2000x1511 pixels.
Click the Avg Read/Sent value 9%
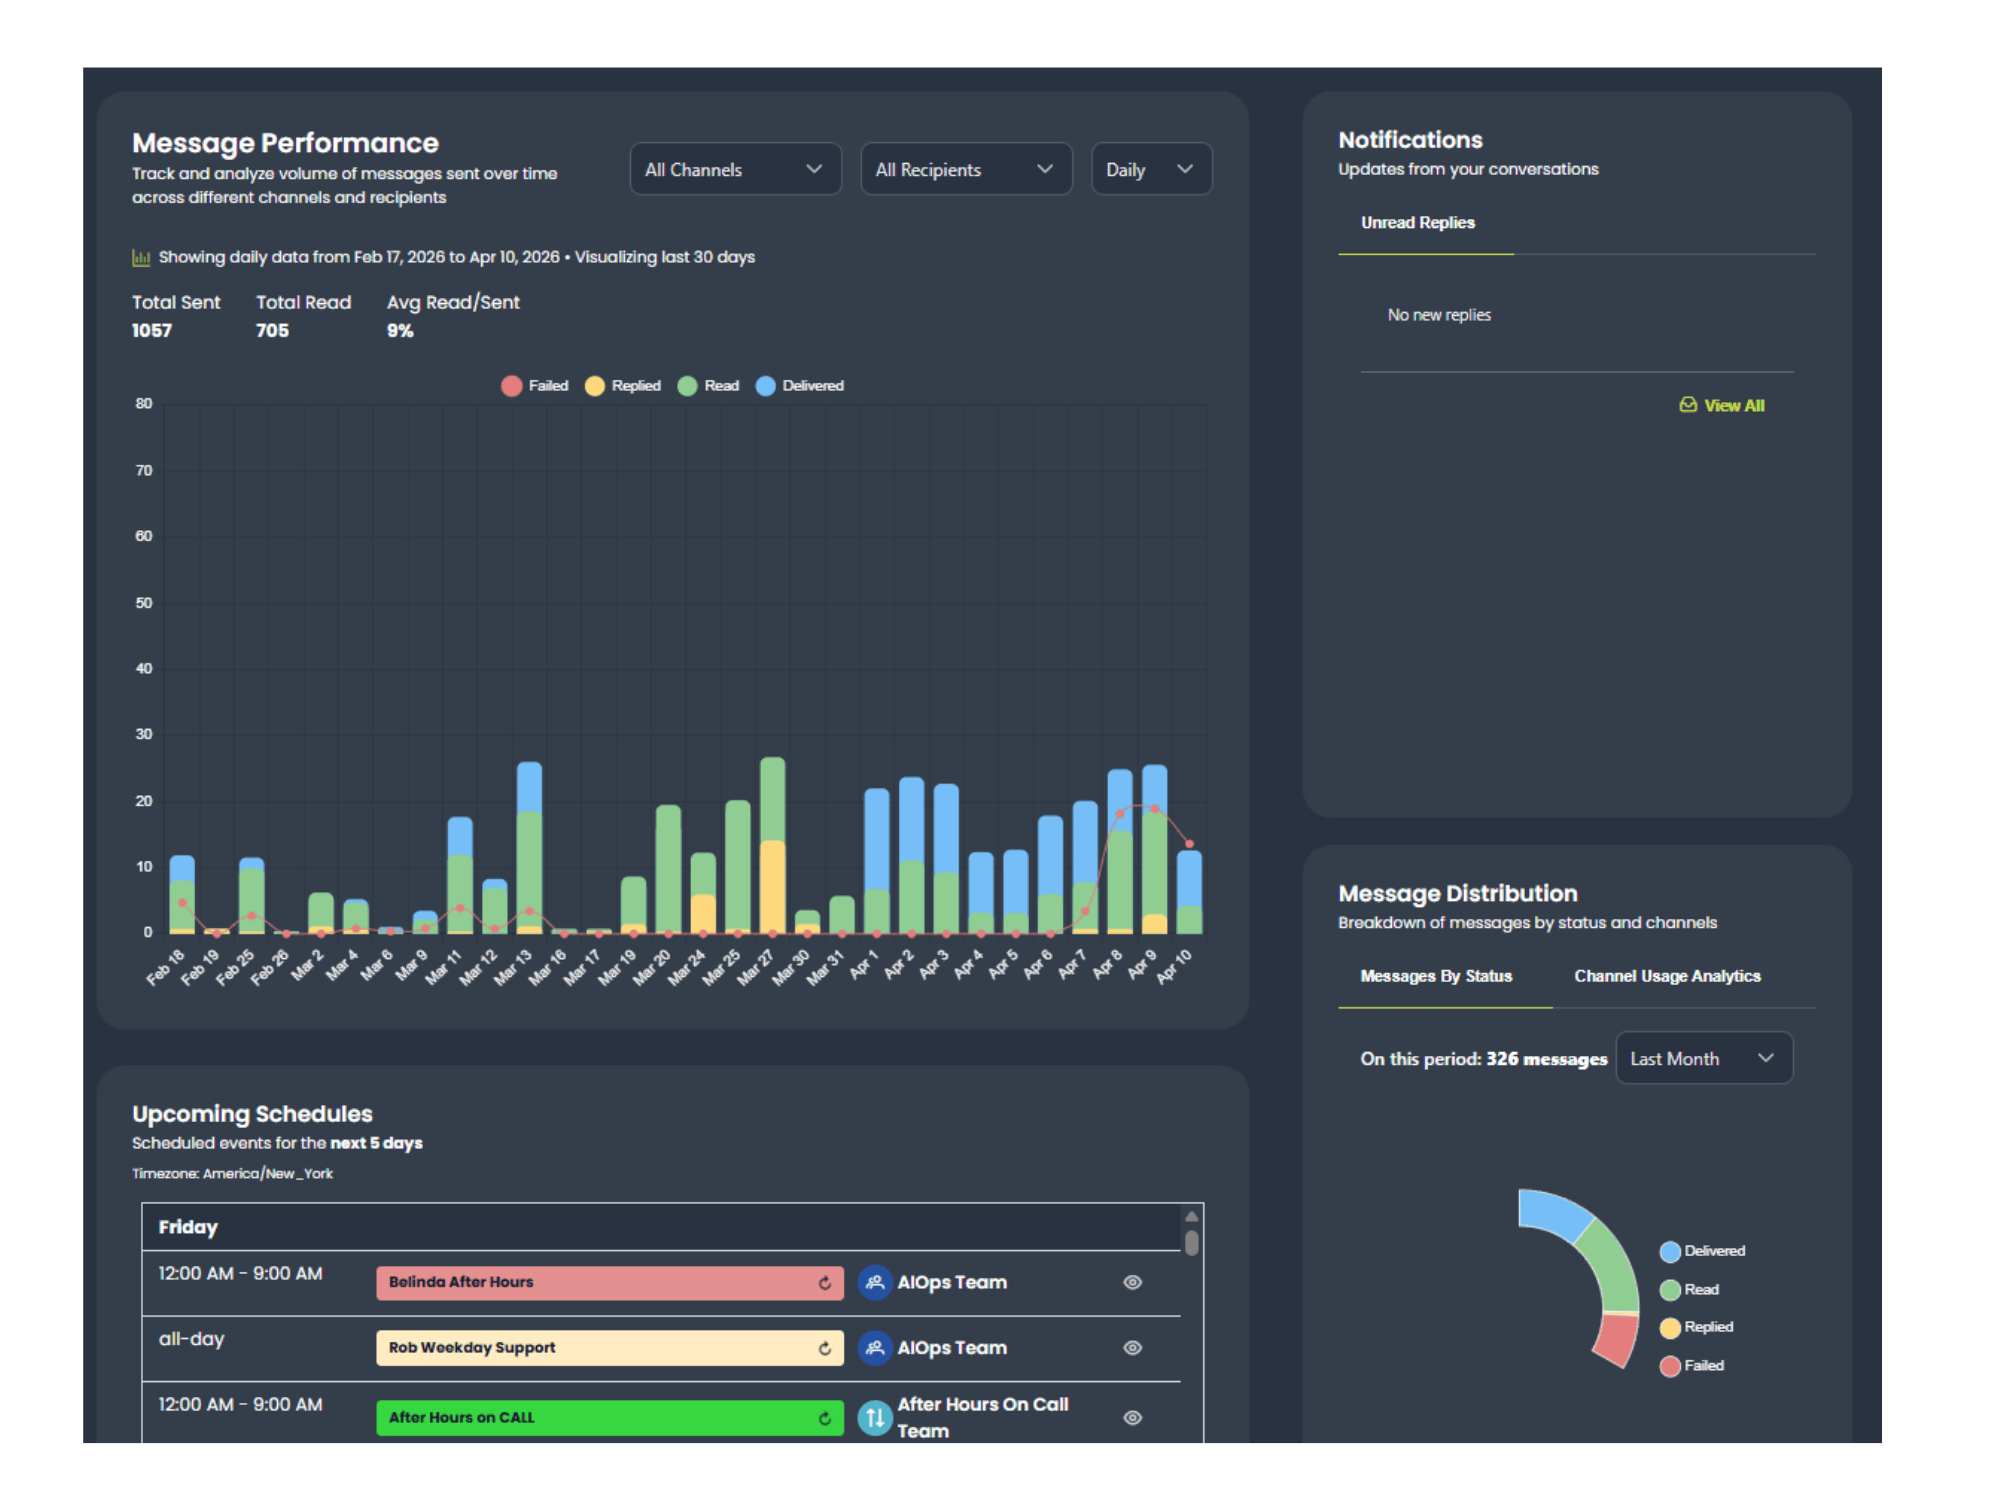(400, 331)
